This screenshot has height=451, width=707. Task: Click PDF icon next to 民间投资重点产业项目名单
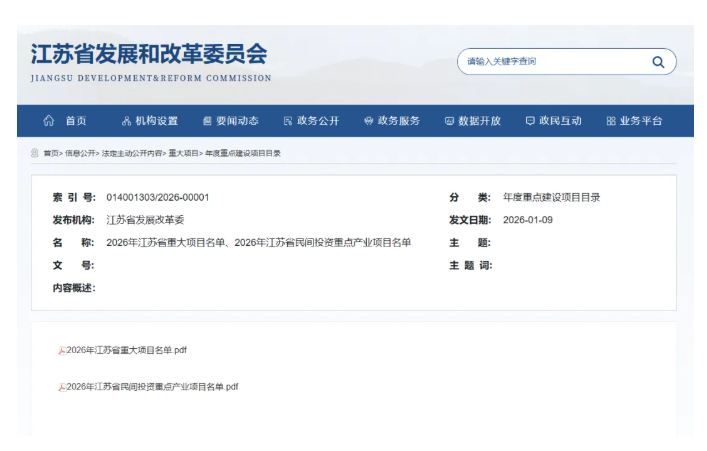click(62, 387)
